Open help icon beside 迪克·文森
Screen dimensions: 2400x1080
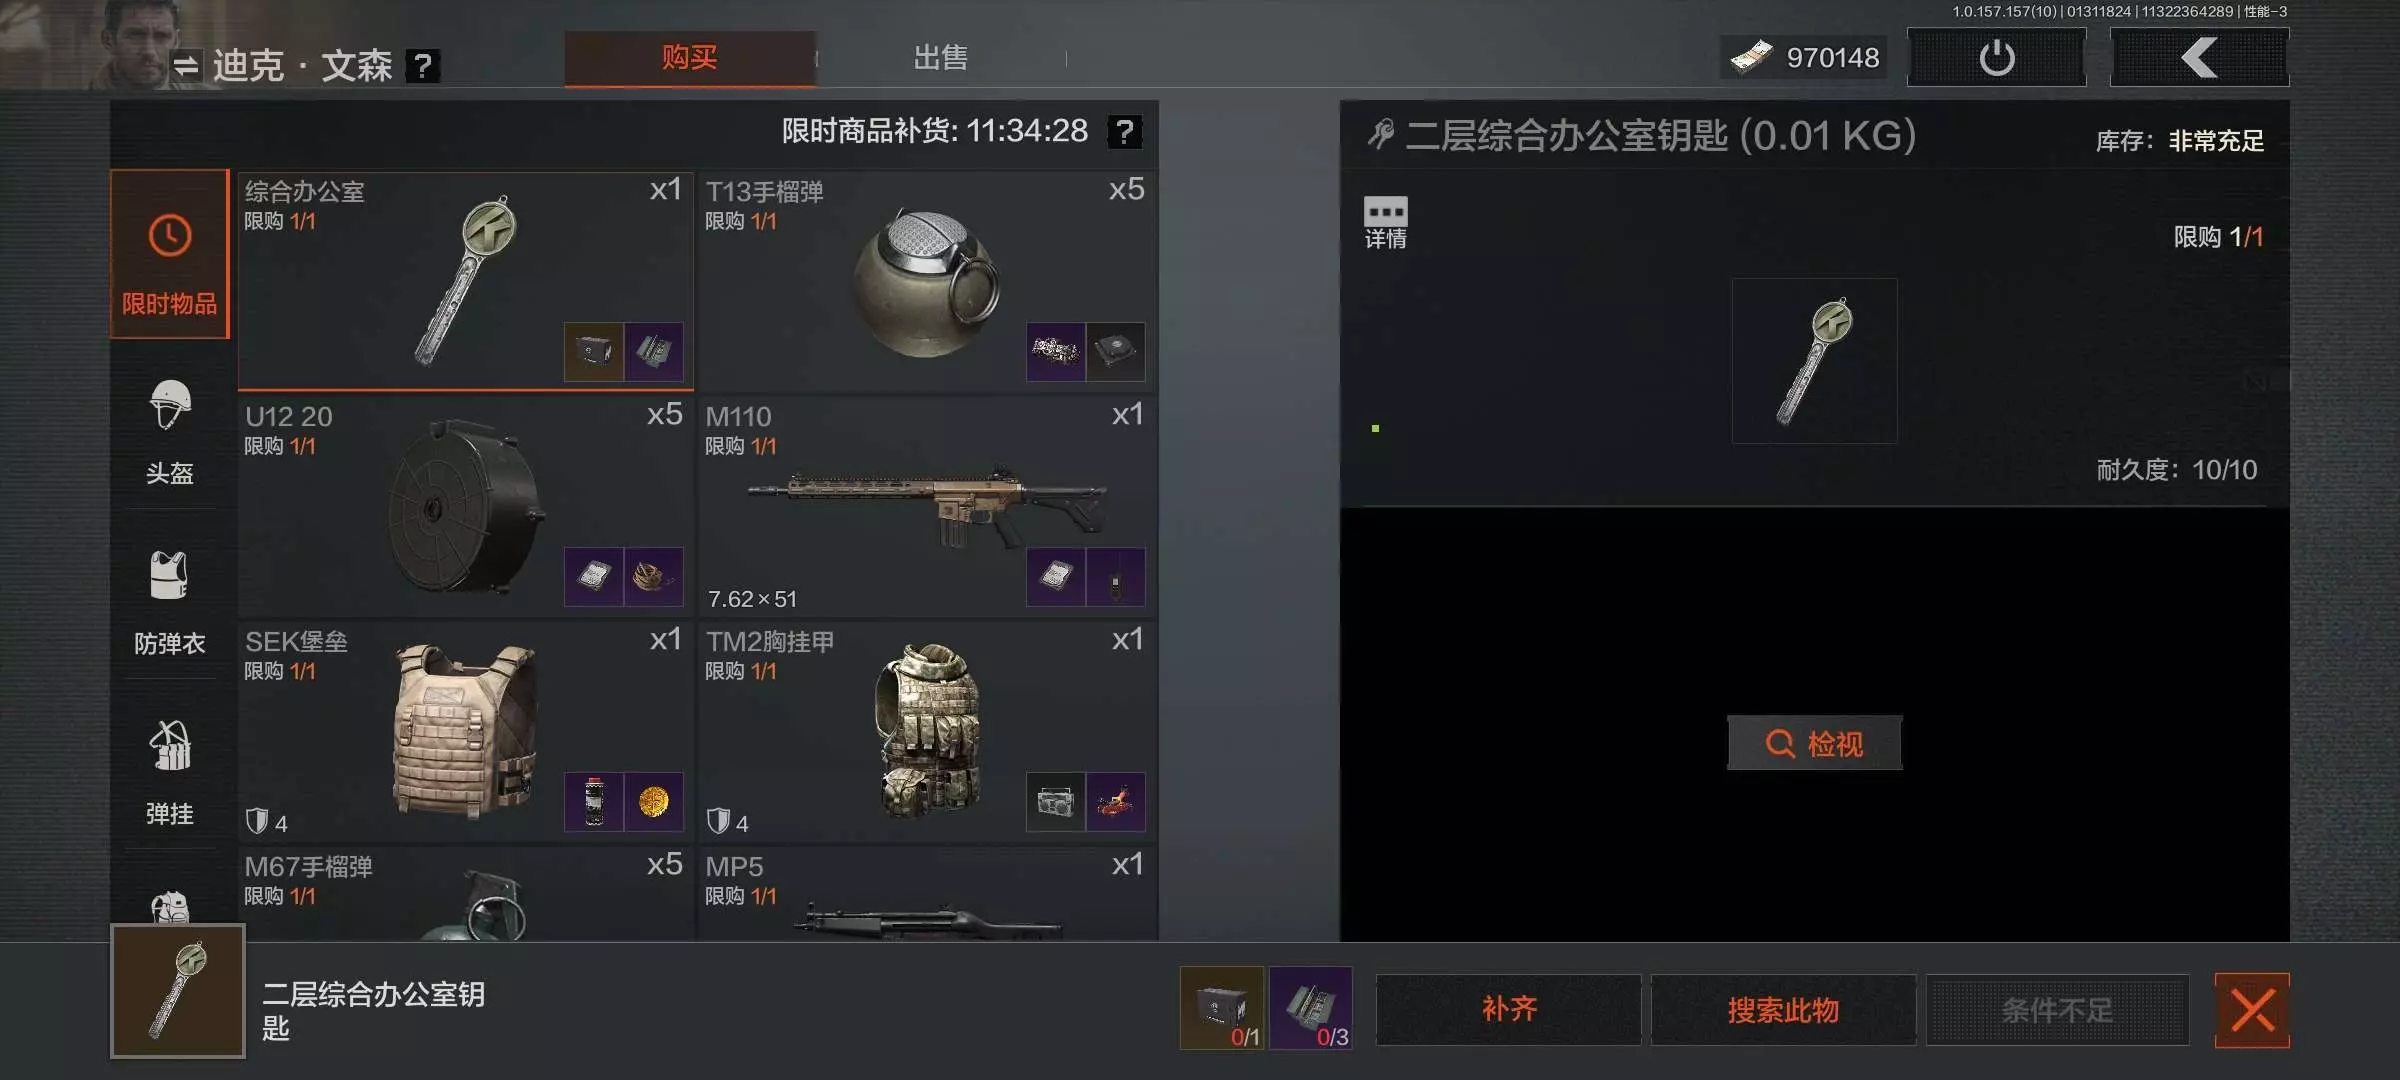pyautogui.click(x=423, y=66)
